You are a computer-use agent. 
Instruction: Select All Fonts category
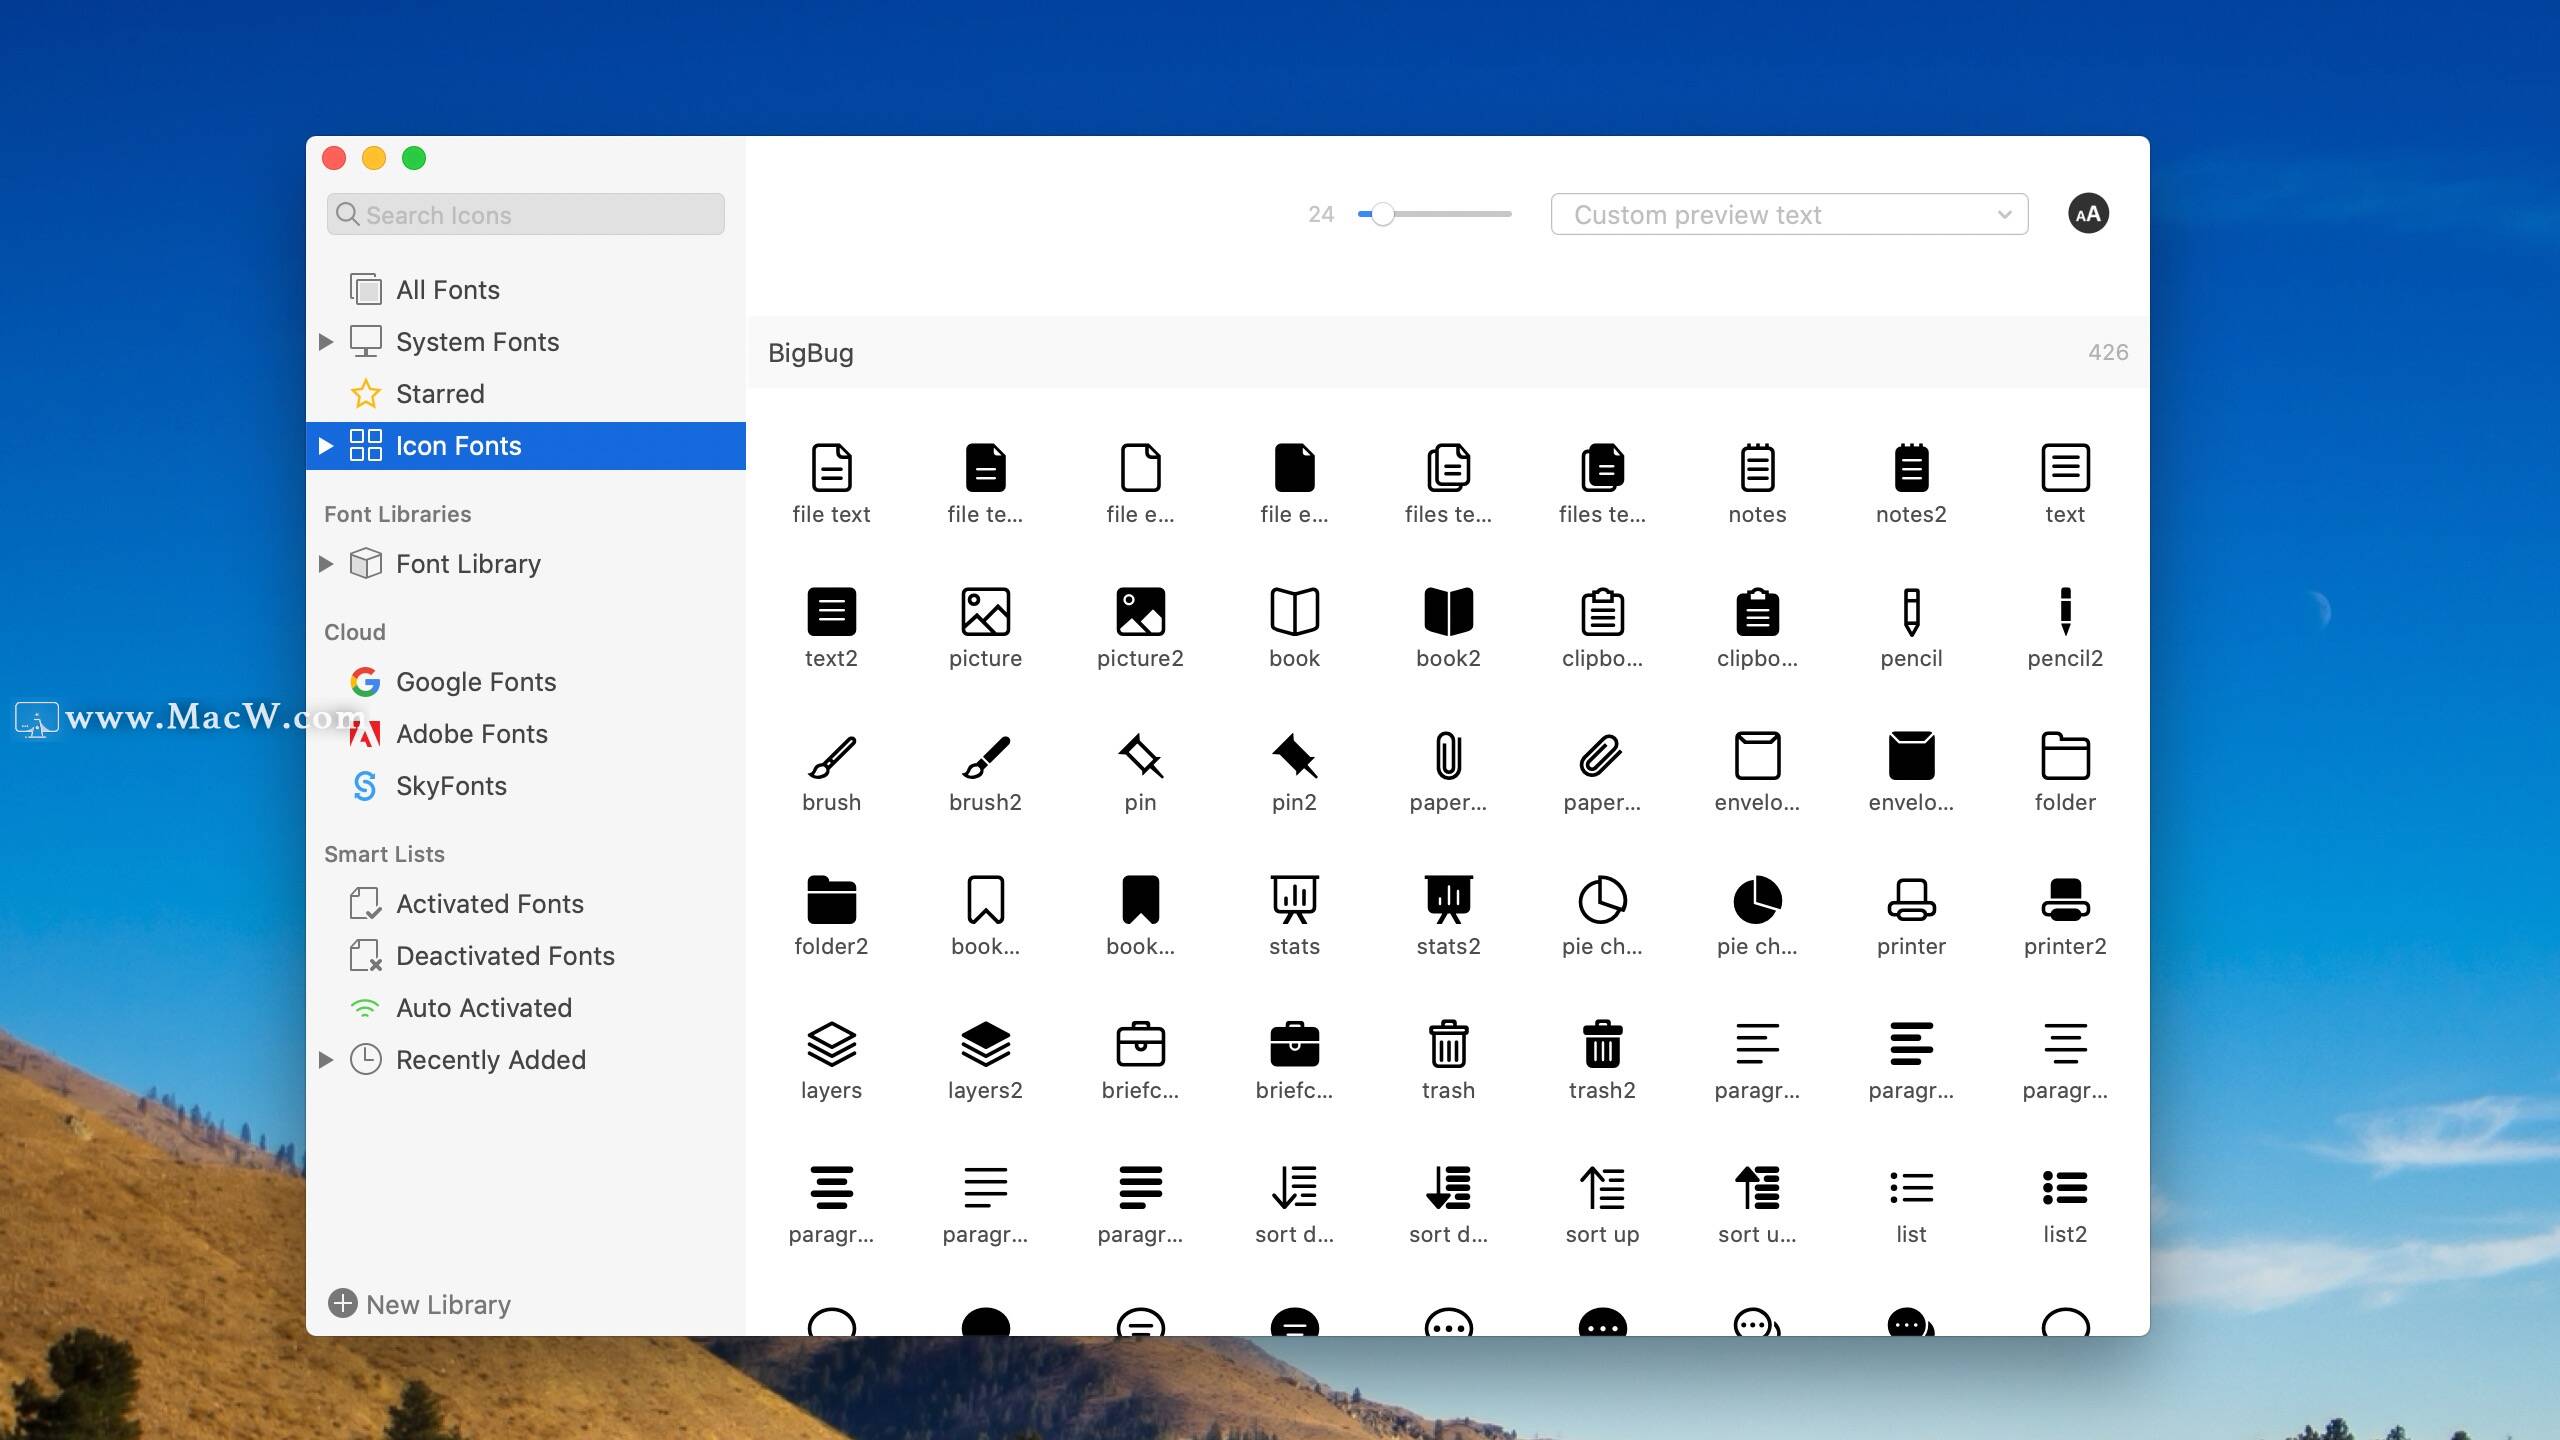448,288
